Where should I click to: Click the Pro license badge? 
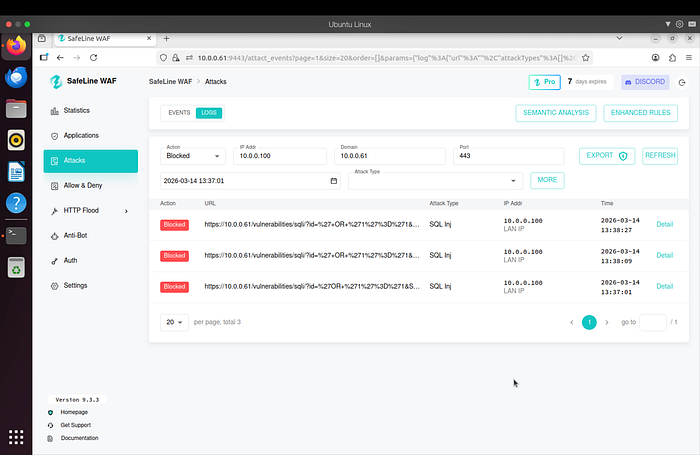[x=545, y=82]
